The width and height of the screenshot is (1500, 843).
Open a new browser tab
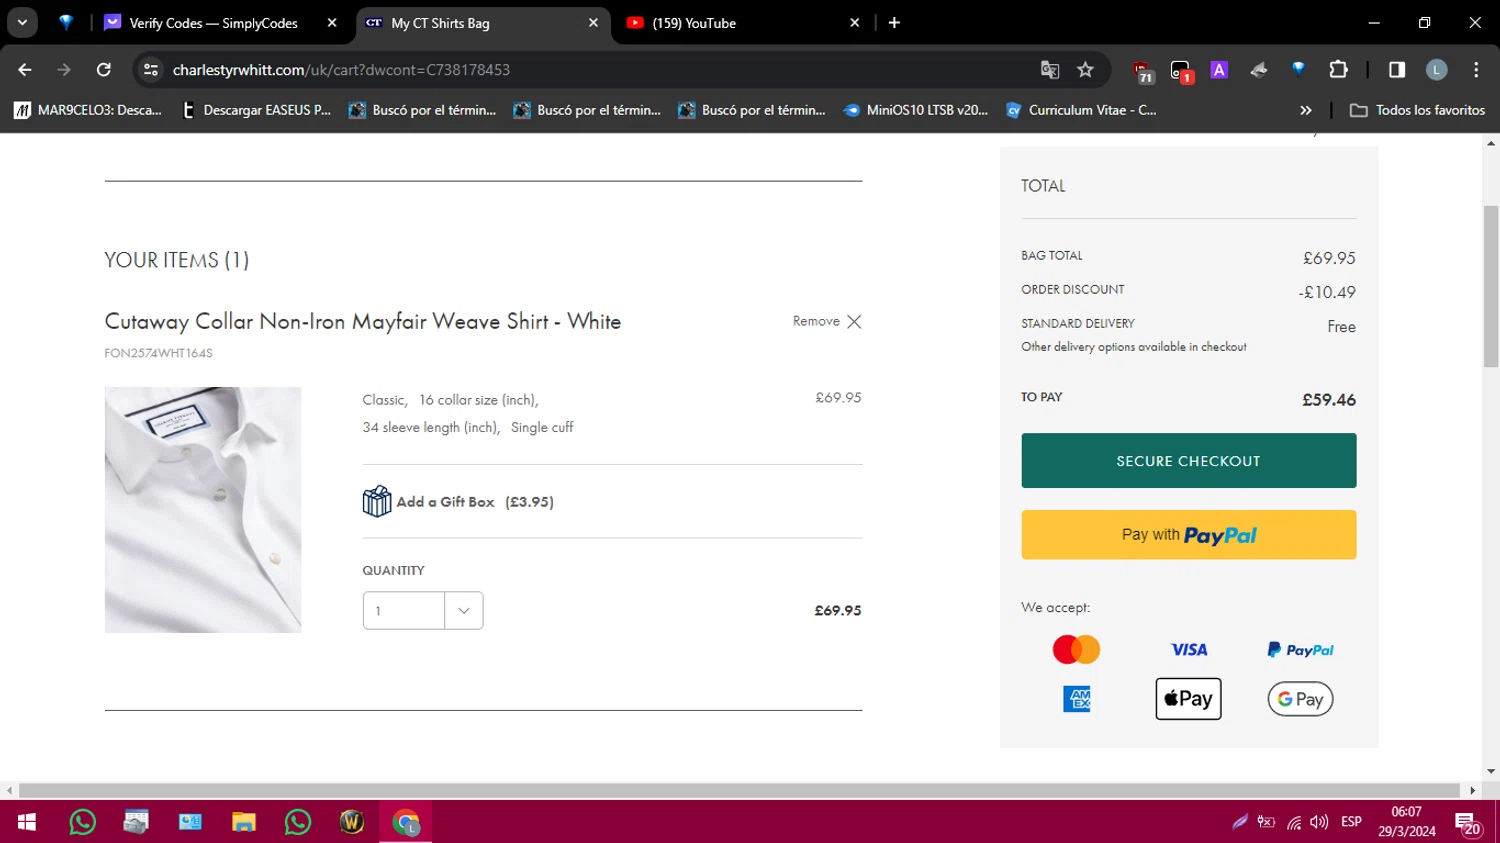point(894,23)
